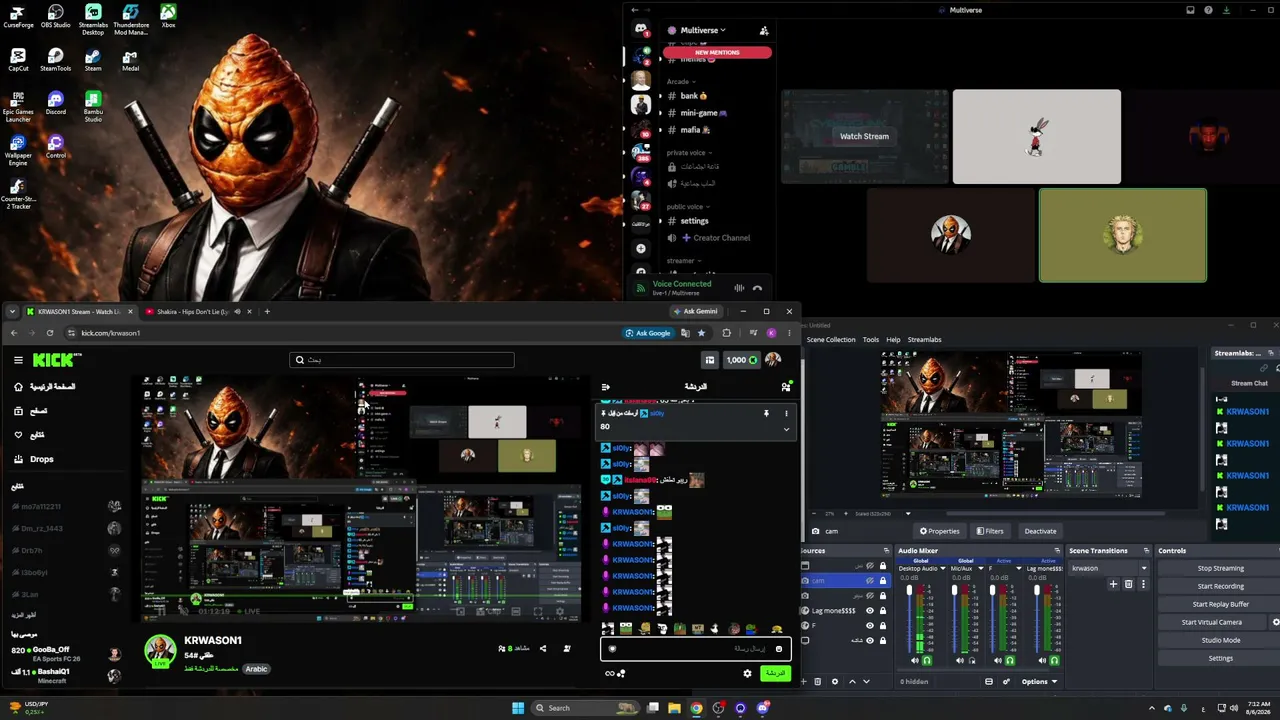This screenshot has width=1280, height=720.
Task: Open the Discord inbox icon in title bar
Action: 1190,10
